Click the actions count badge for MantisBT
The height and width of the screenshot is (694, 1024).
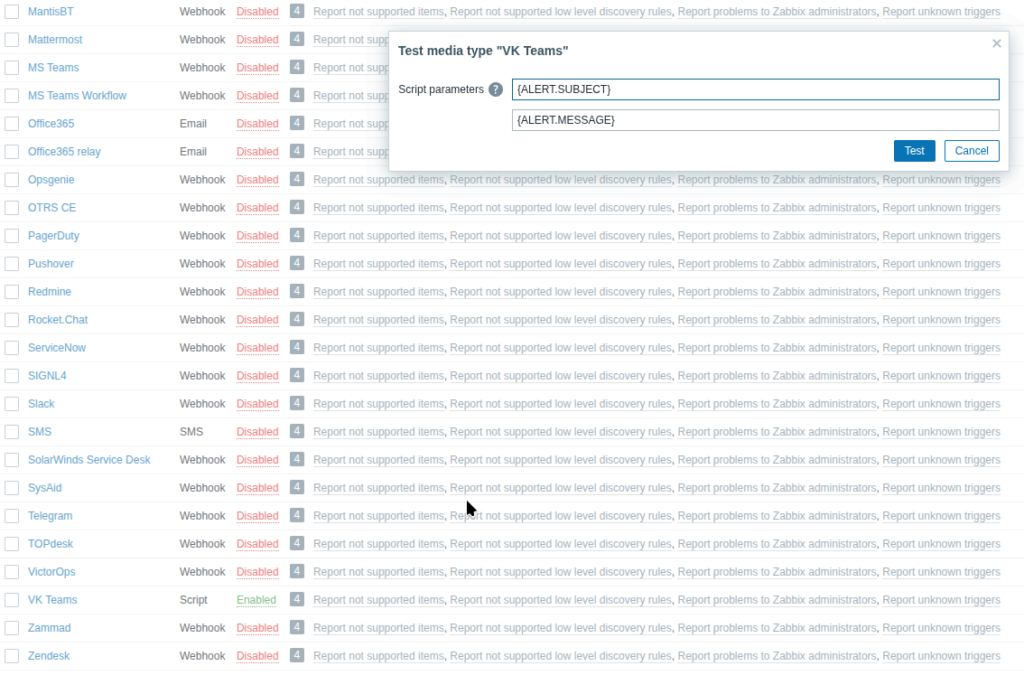click(297, 11)
